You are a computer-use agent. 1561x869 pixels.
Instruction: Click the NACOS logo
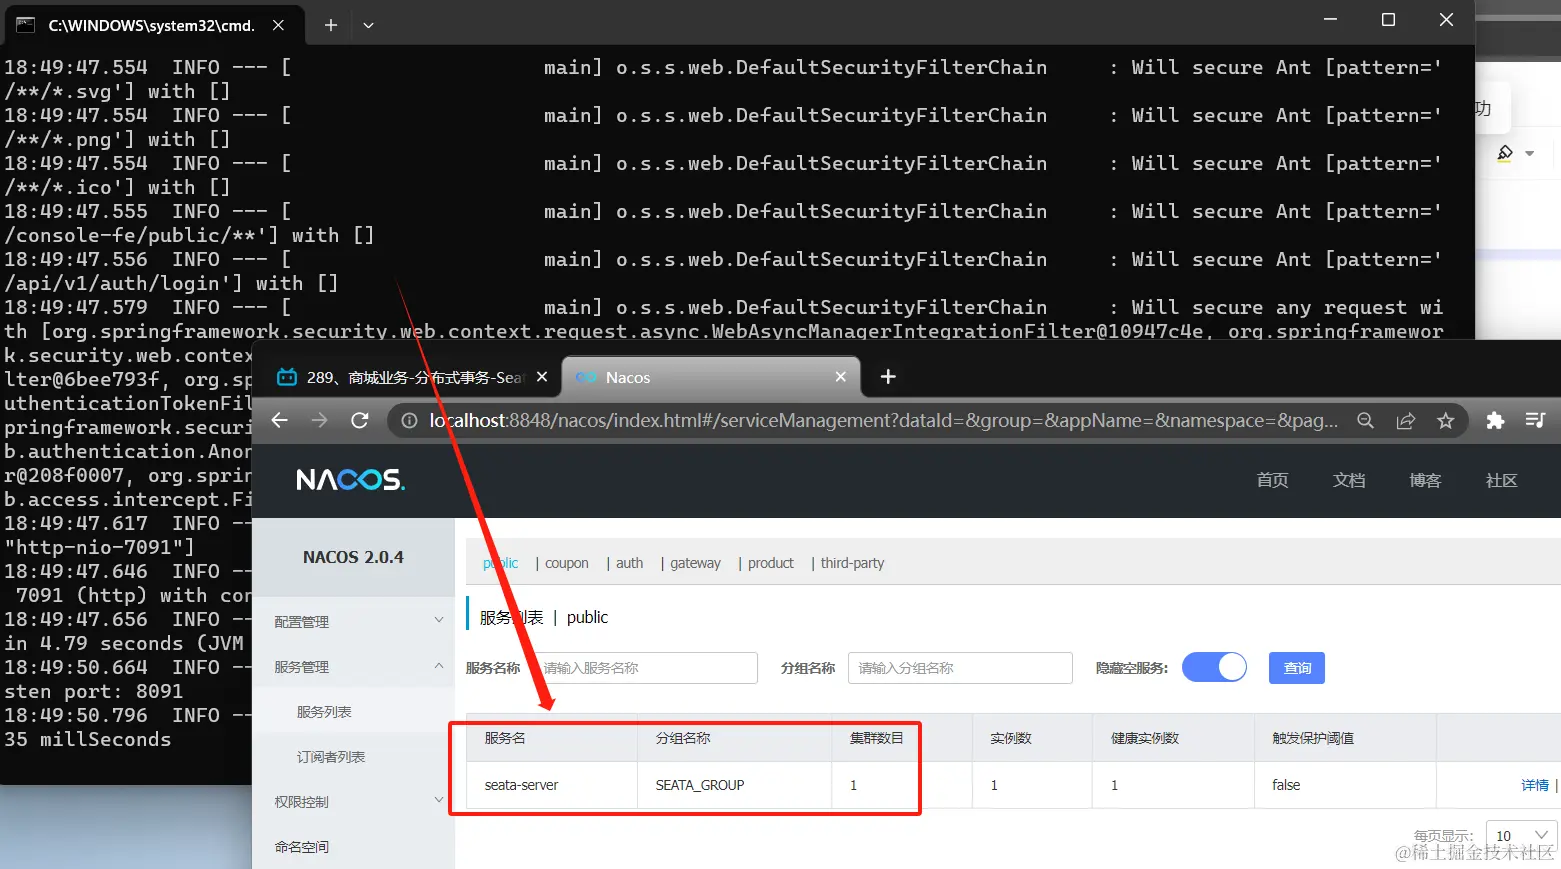(350, 480)
